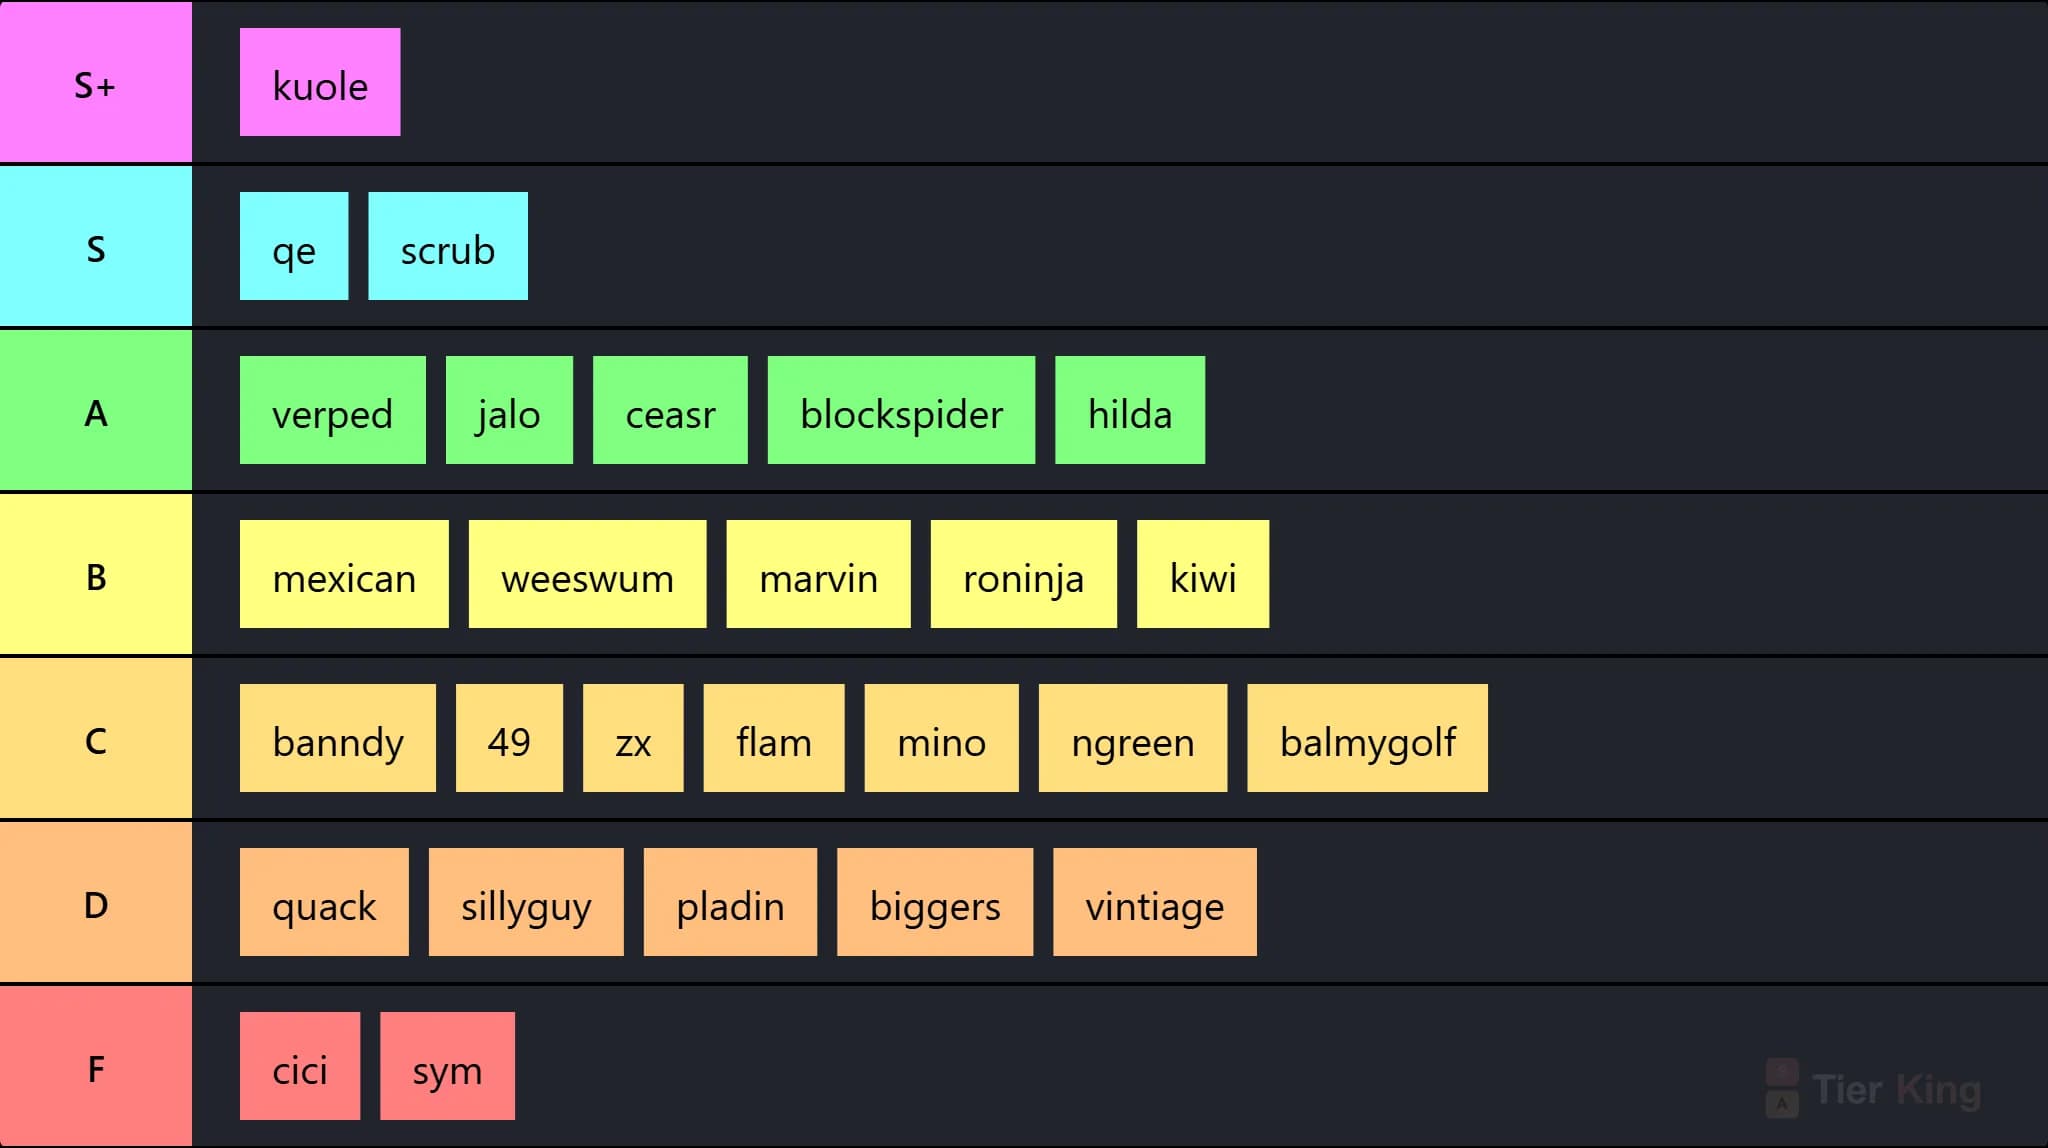This screenshot has width=2048, height=1148.
Task: Click the qe tile
Action: coord(294,246)
